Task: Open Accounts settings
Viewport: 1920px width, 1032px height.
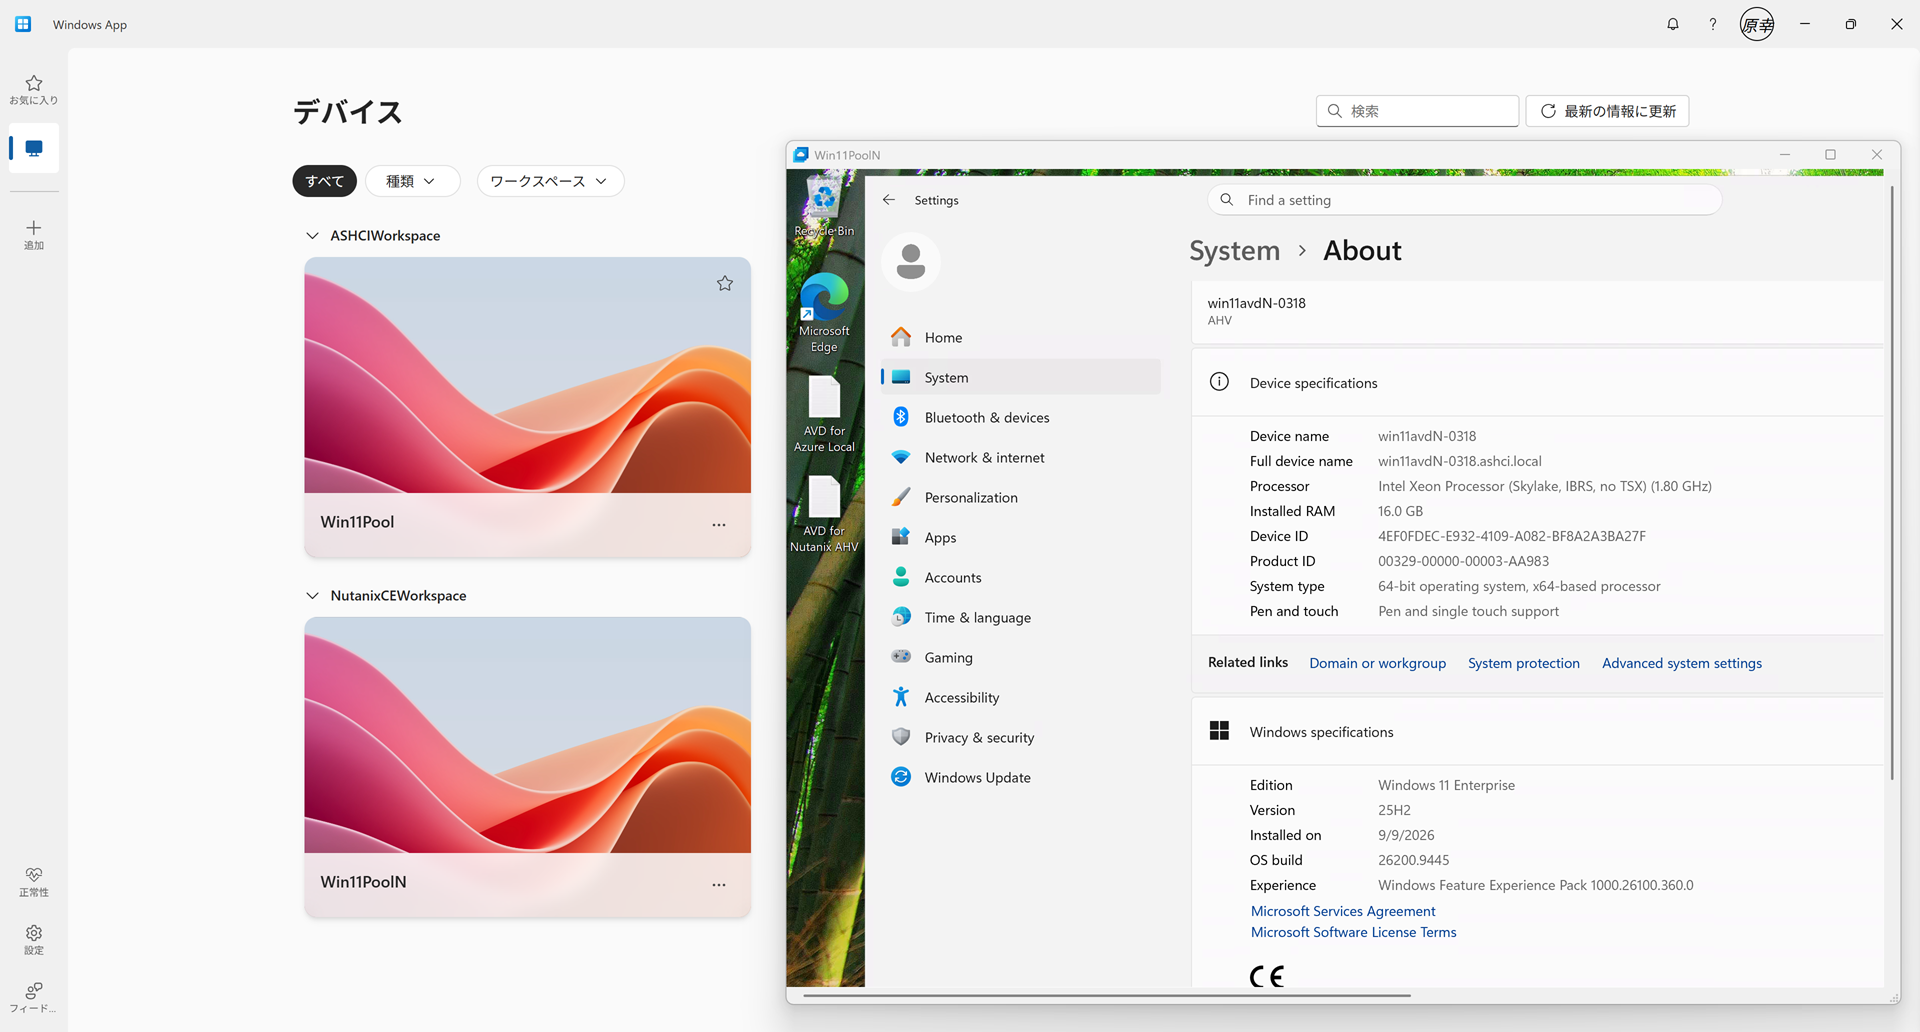Action: (1020, 578)
